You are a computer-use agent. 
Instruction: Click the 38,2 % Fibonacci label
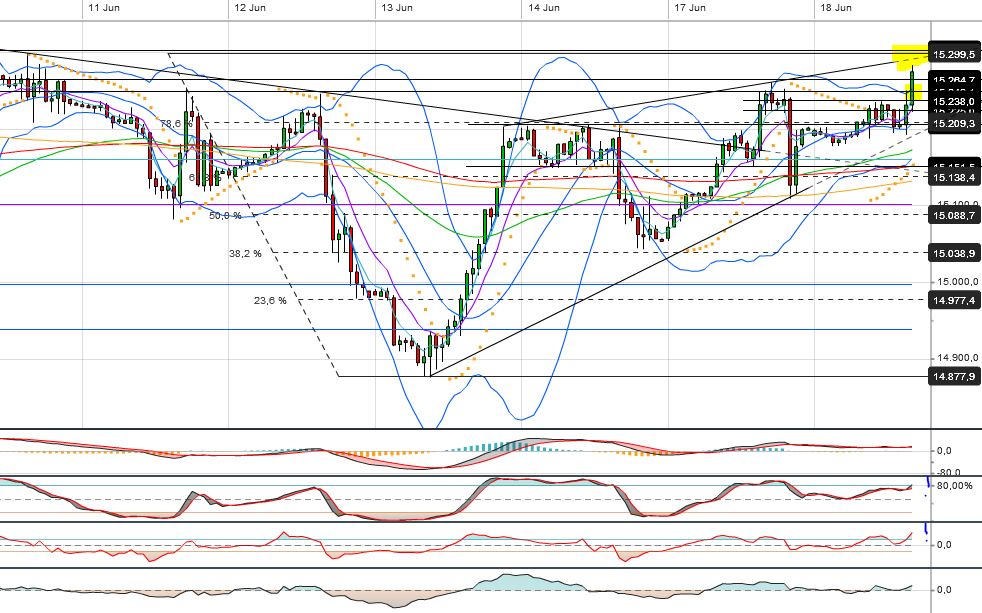tap(246, 254)
